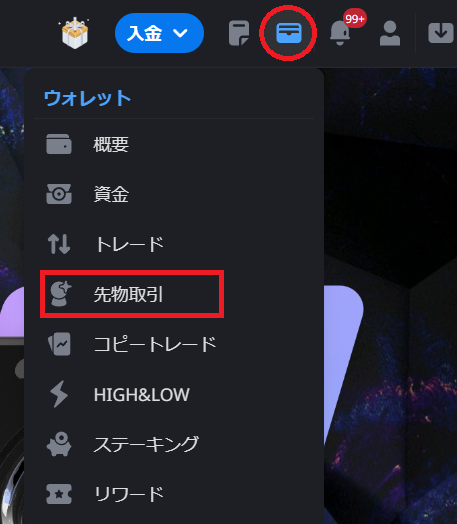
Task: Click the download app icon
Action: click(x=441, y=33)
